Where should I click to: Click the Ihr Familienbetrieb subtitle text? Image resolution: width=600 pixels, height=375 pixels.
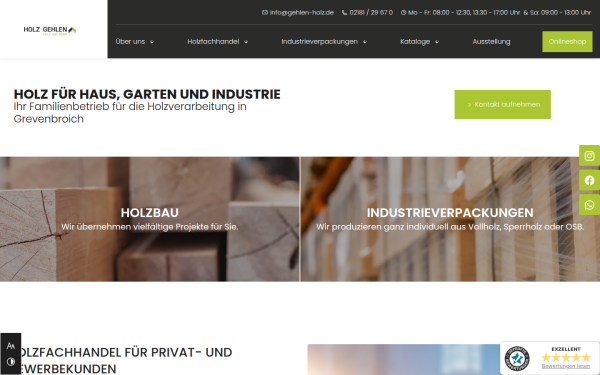tap(130, 112)
